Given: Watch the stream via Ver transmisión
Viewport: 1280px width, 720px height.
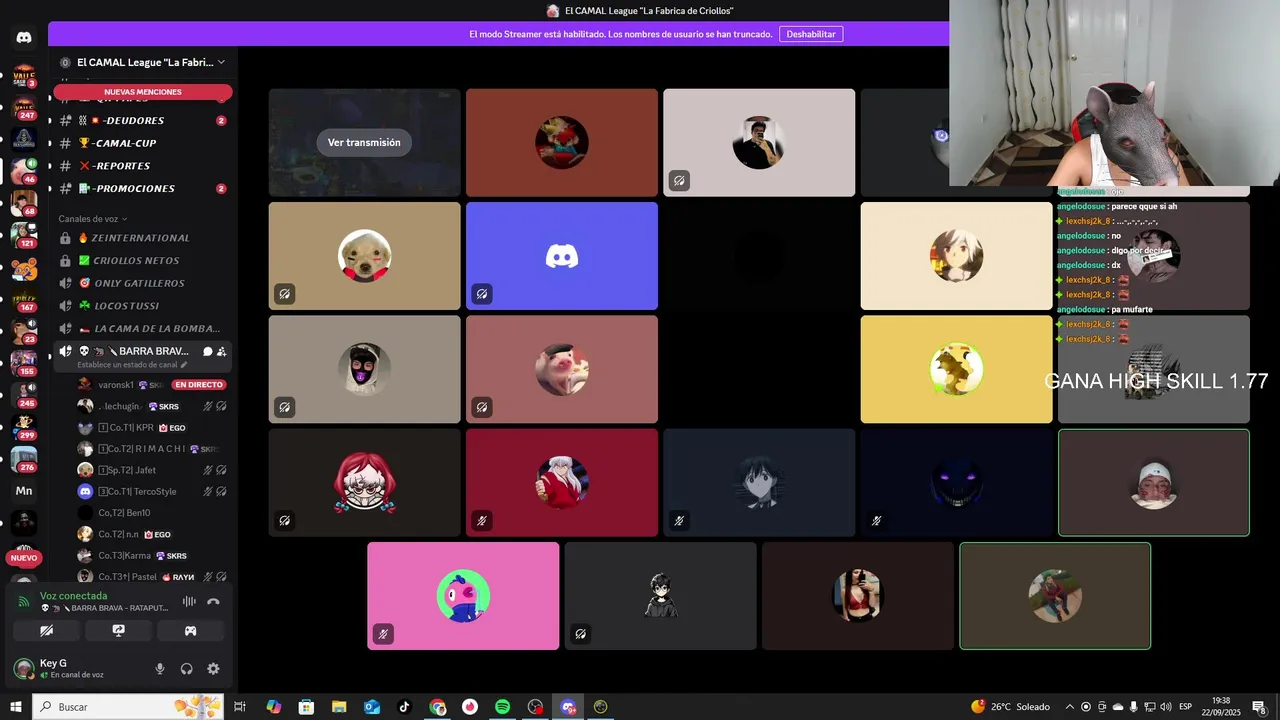Looking at the screenshot, I should click(x=364, y=142).
